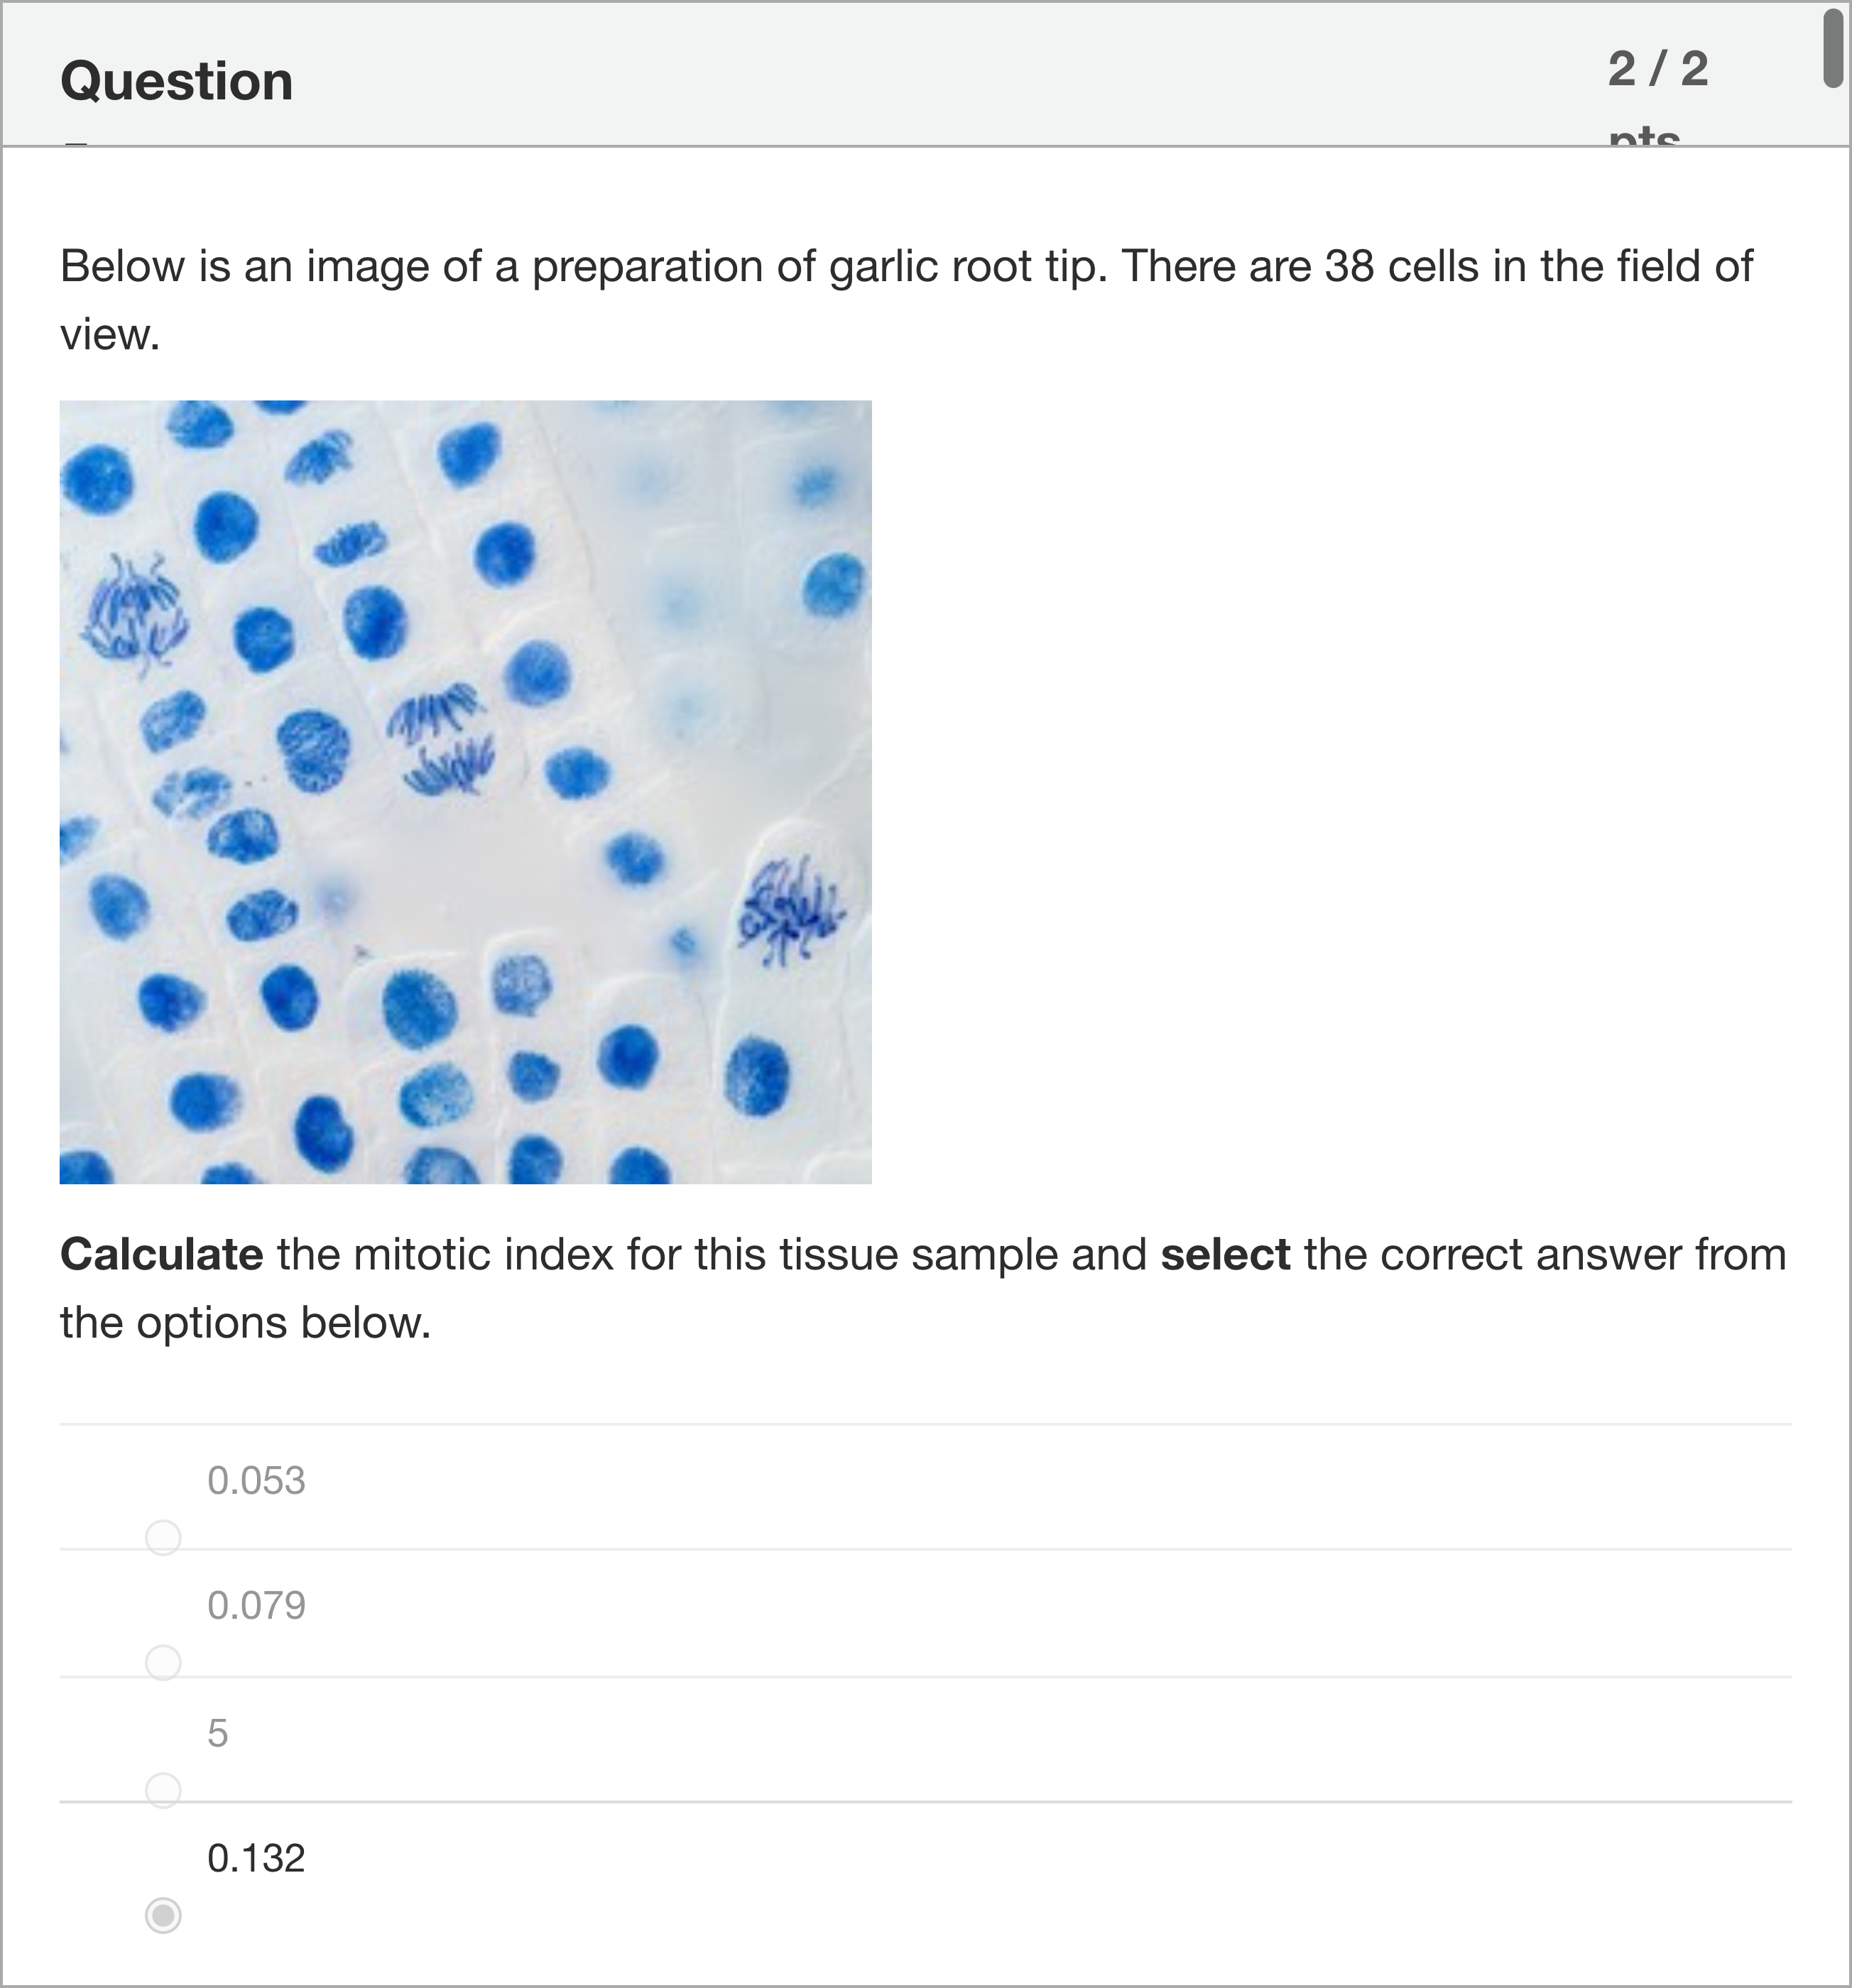The height and width of the screenshot is (1988, 1852).
Task: Click the bold word Calculate
Action: point(162,1255)
